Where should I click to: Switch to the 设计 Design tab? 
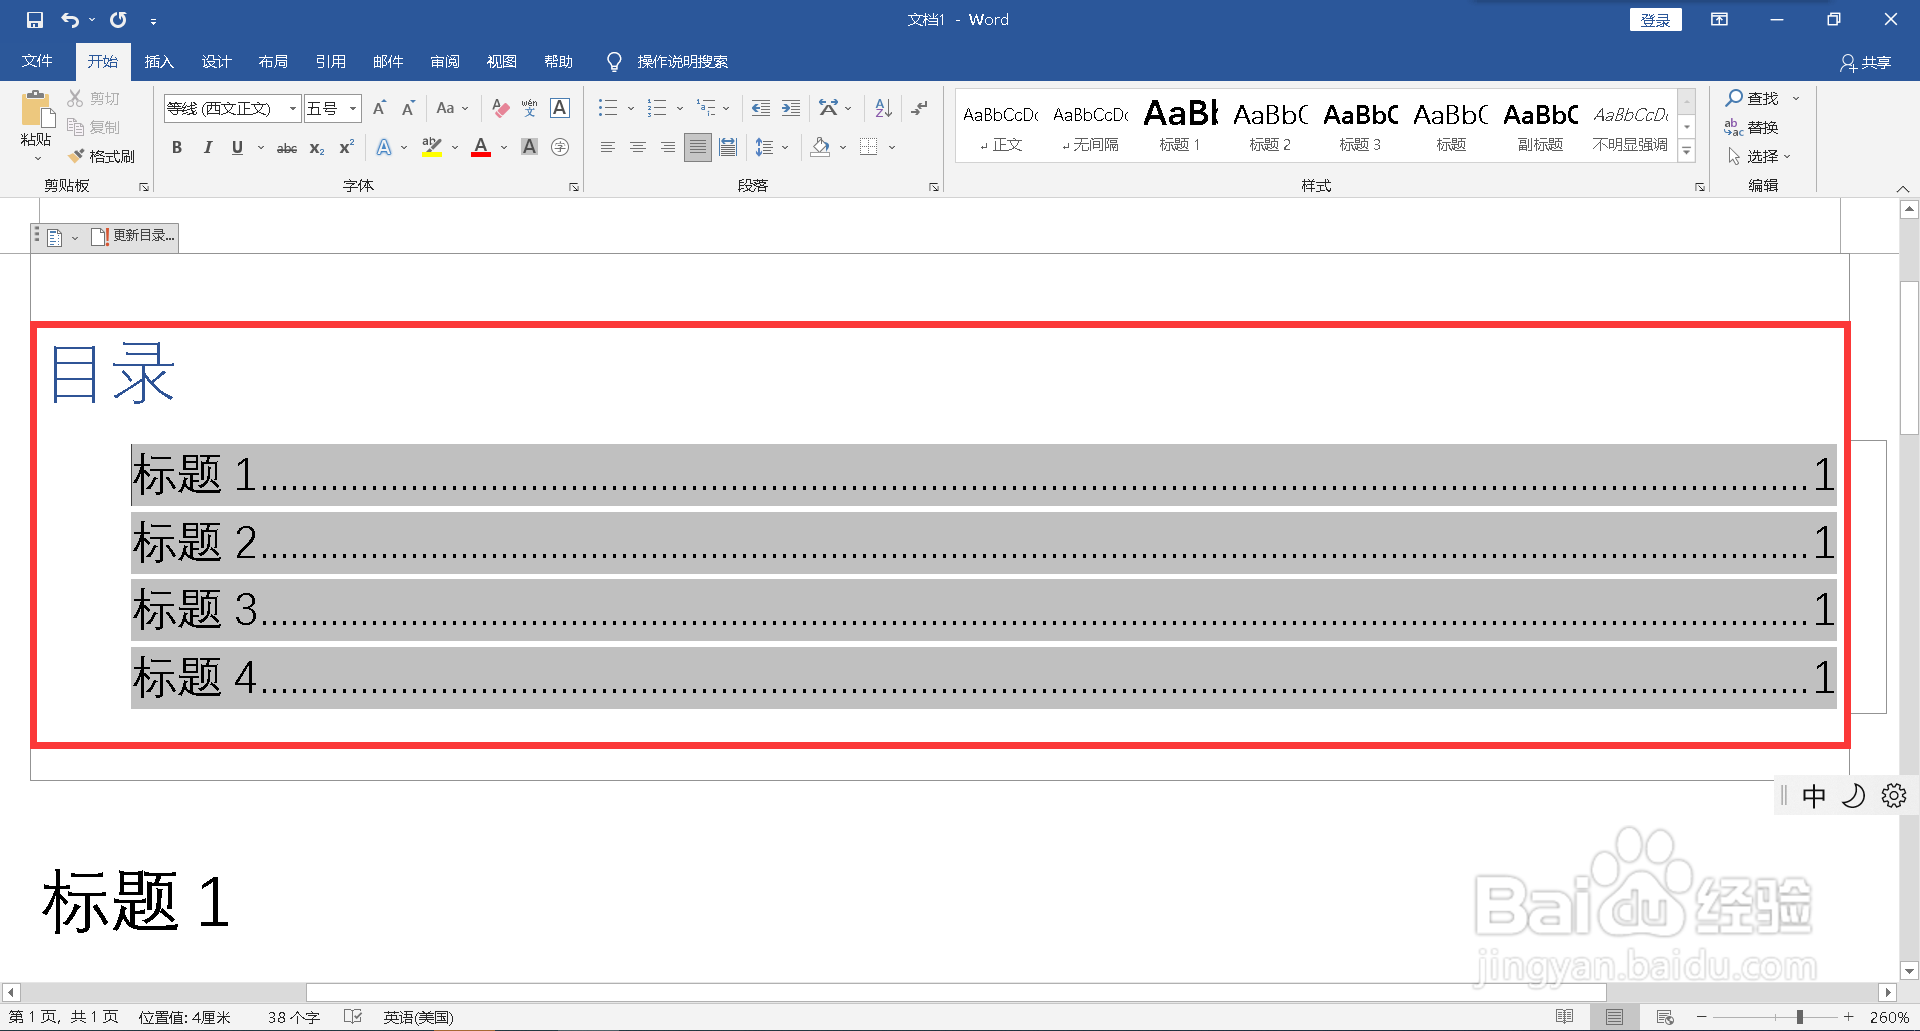coord(216,62)
